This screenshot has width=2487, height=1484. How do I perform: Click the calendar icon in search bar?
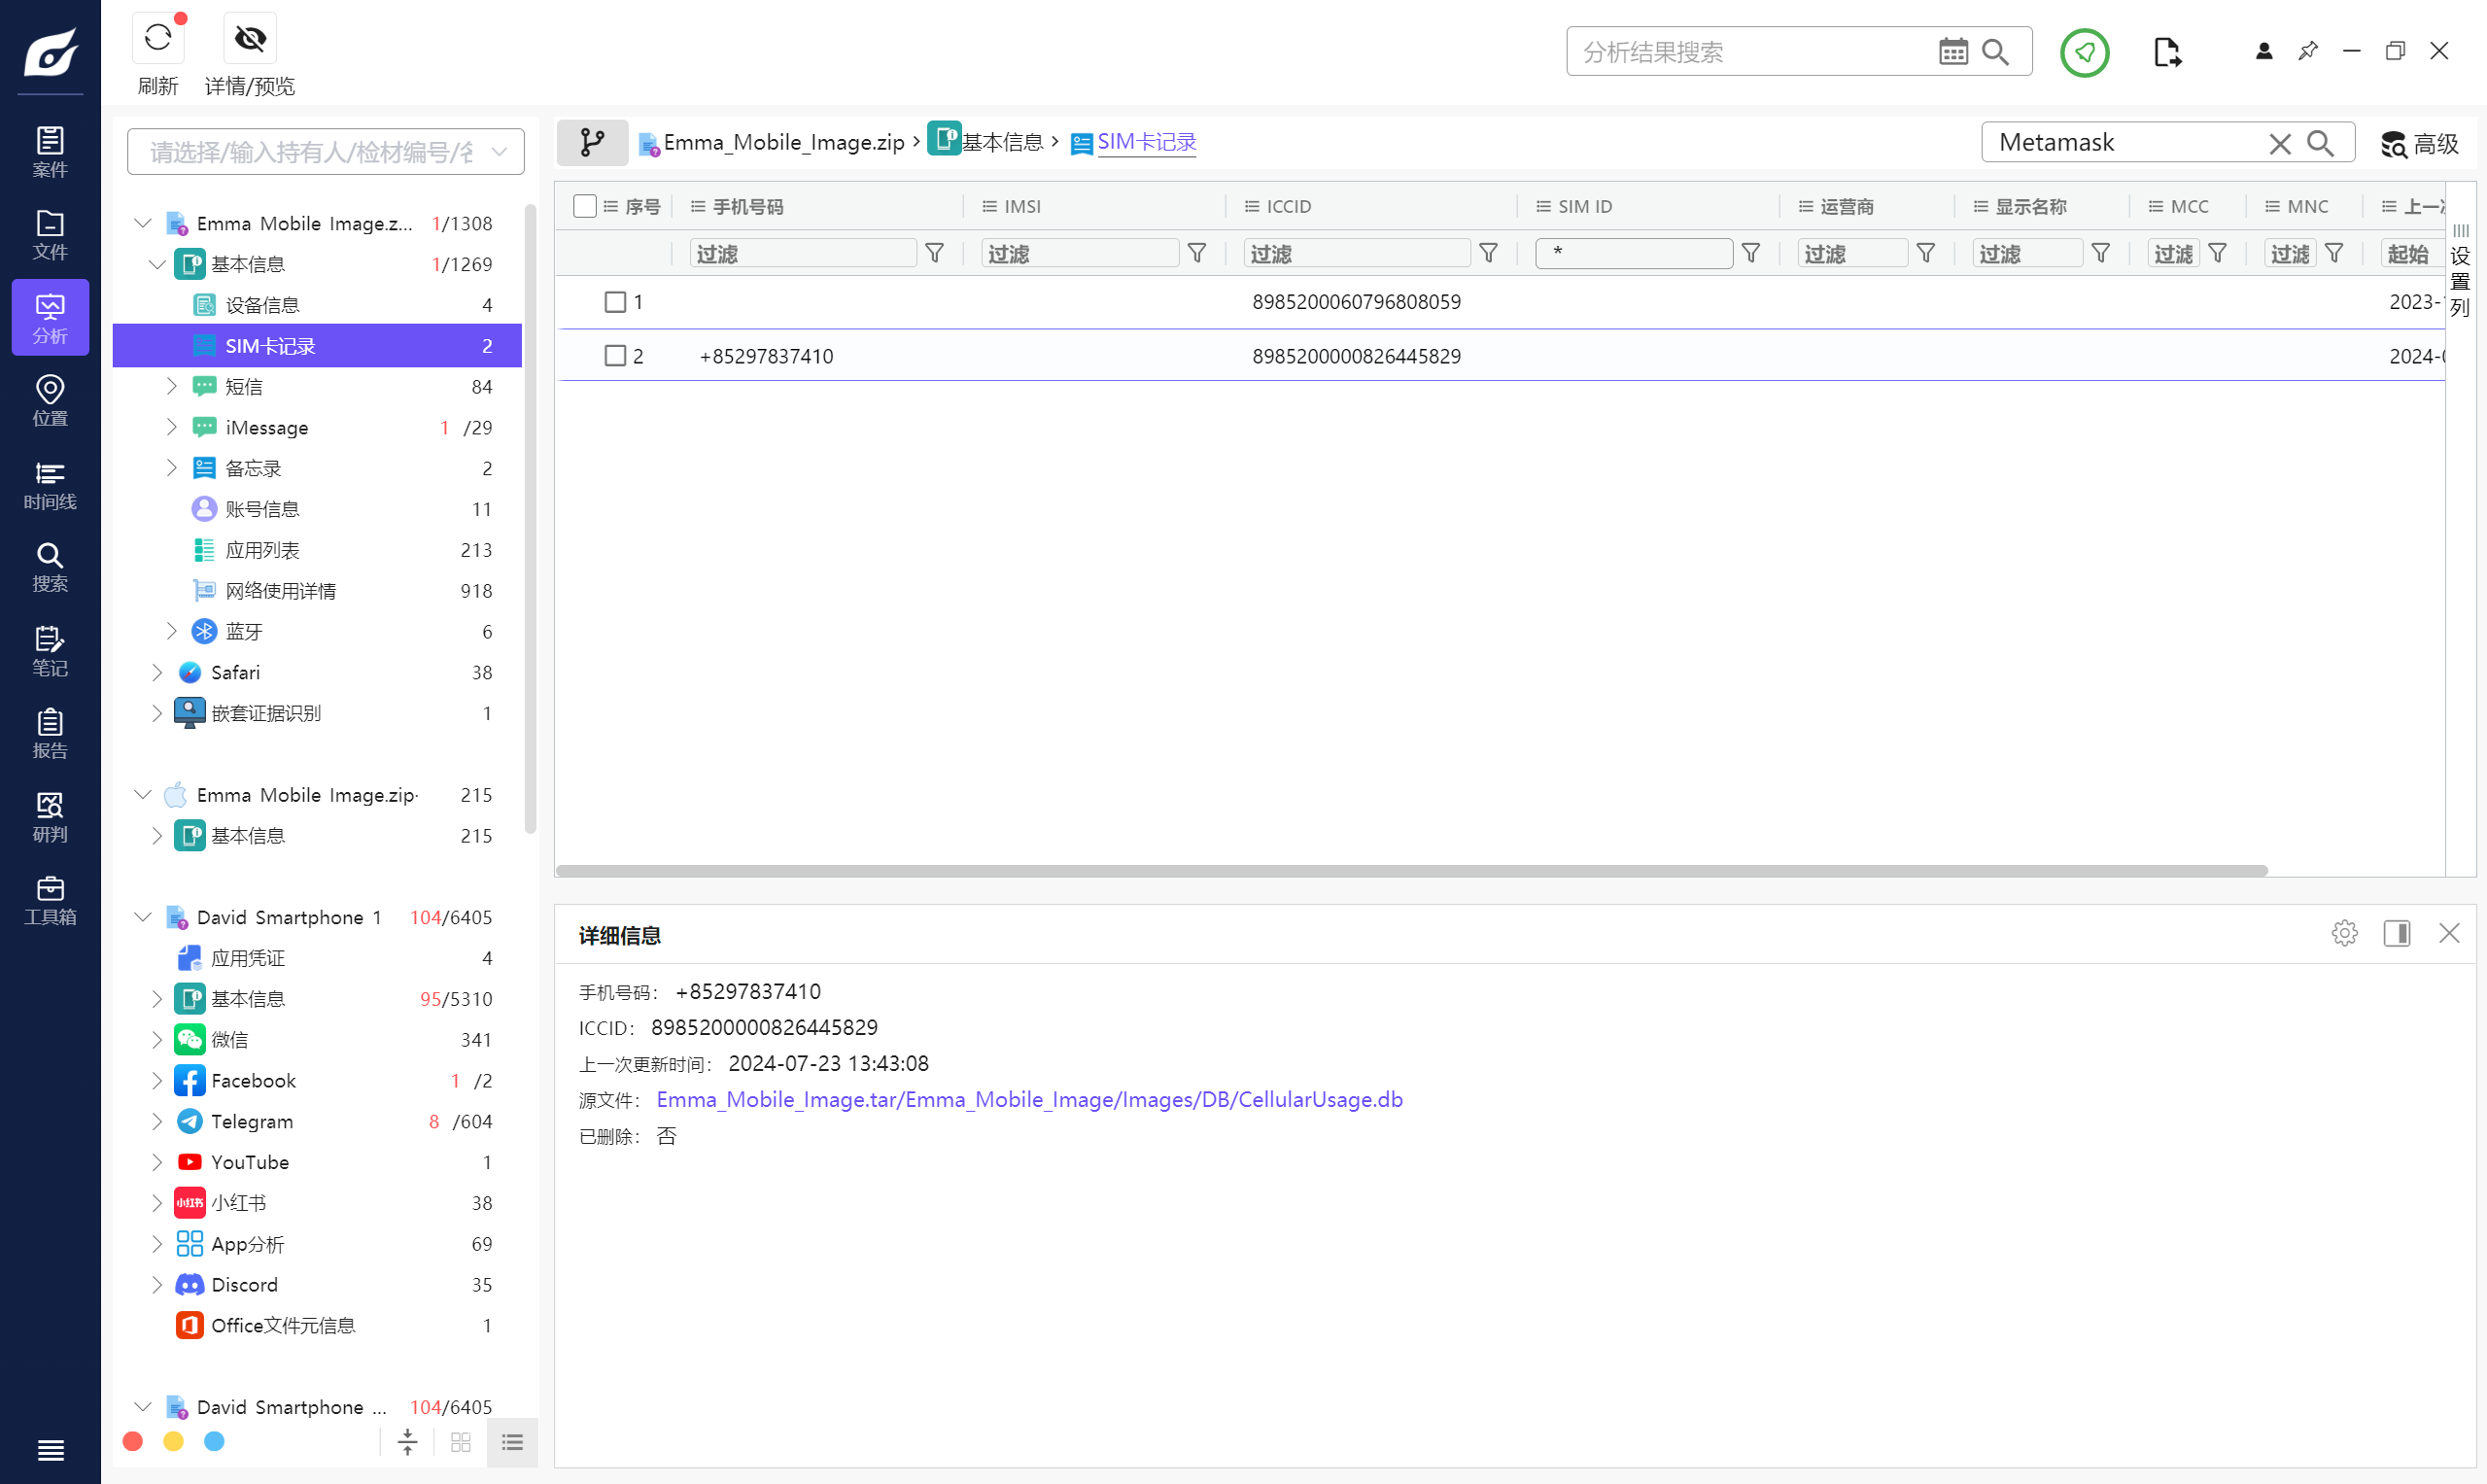click(1952, 52)
